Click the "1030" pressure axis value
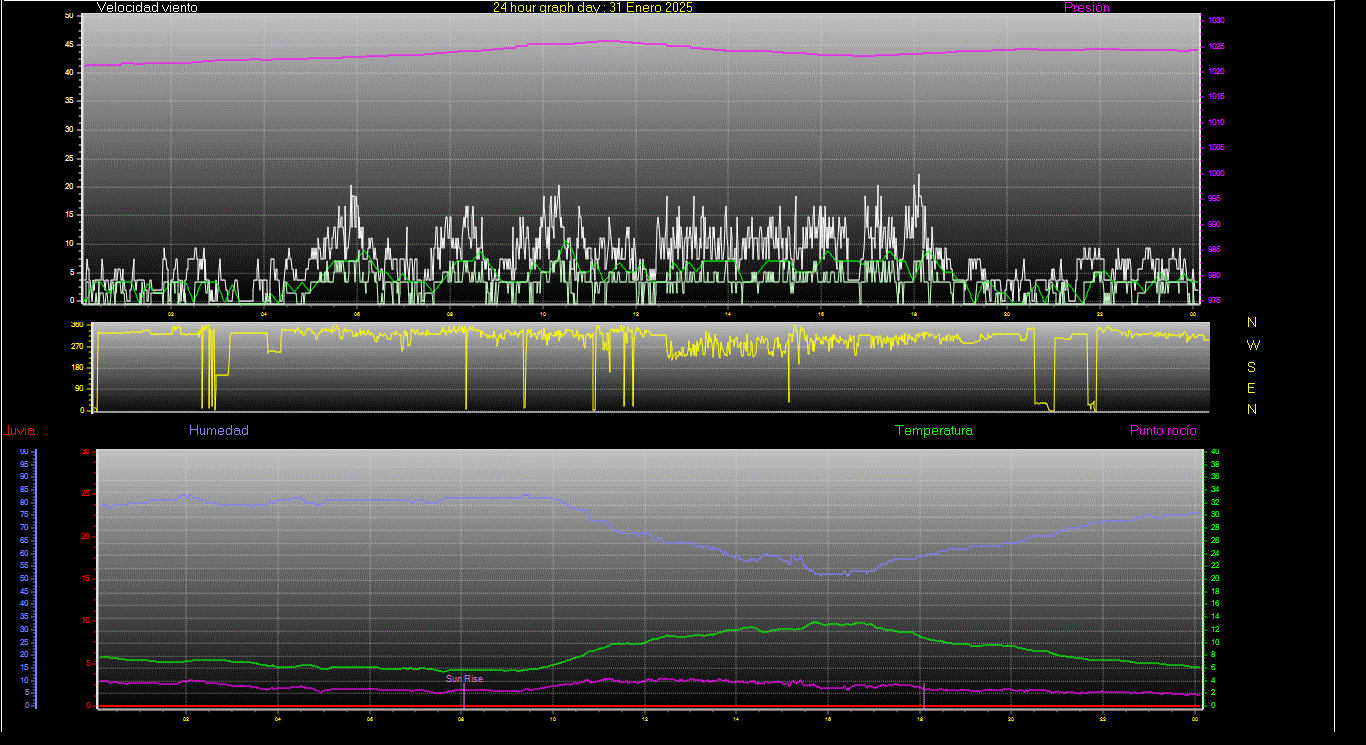The height and width of the screenshot is (745, 1366). pos(1215,21)
